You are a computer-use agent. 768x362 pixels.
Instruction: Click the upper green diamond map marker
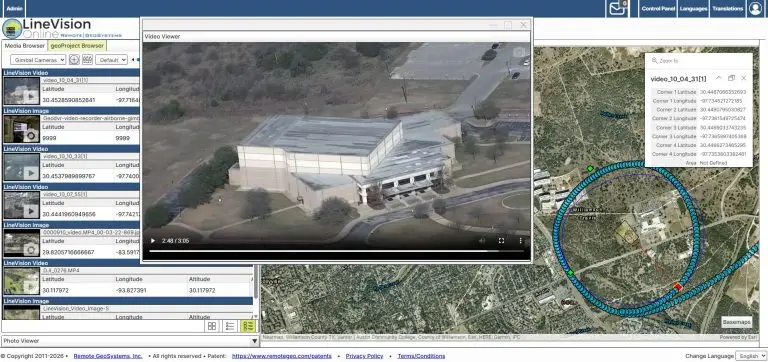590,169
